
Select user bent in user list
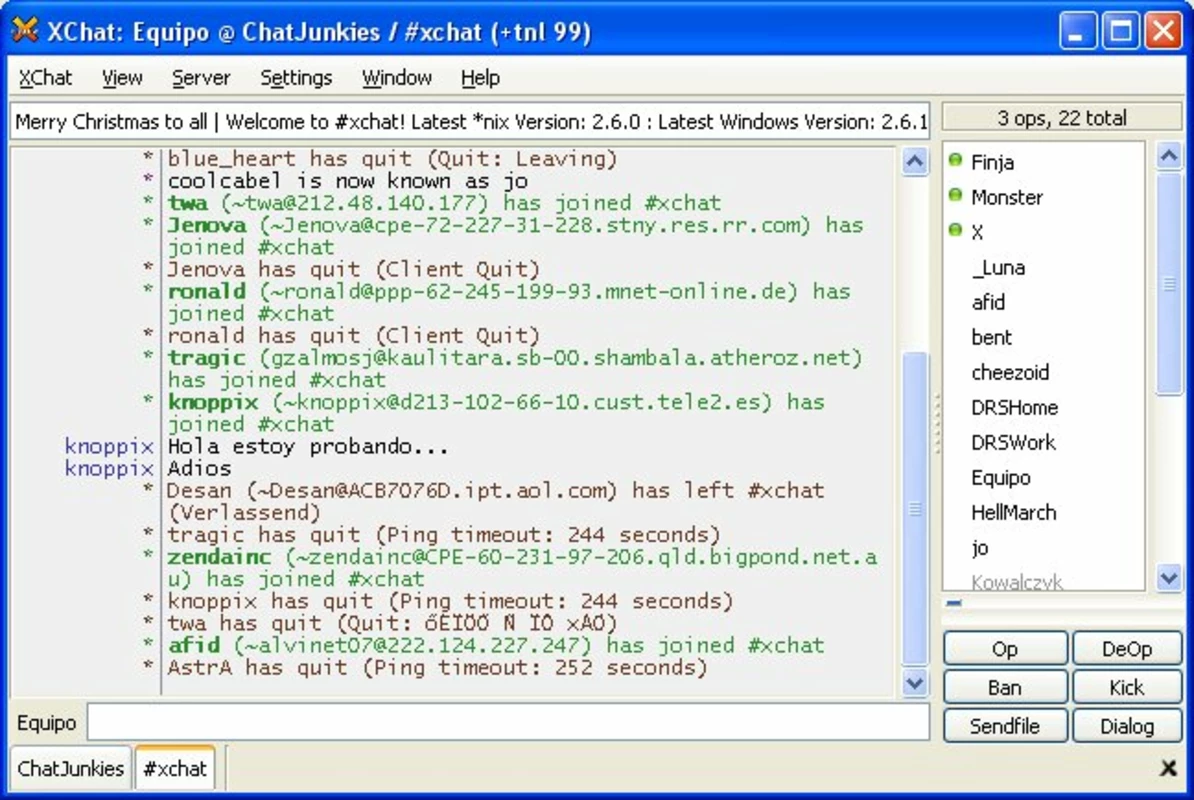point(1043,337)
